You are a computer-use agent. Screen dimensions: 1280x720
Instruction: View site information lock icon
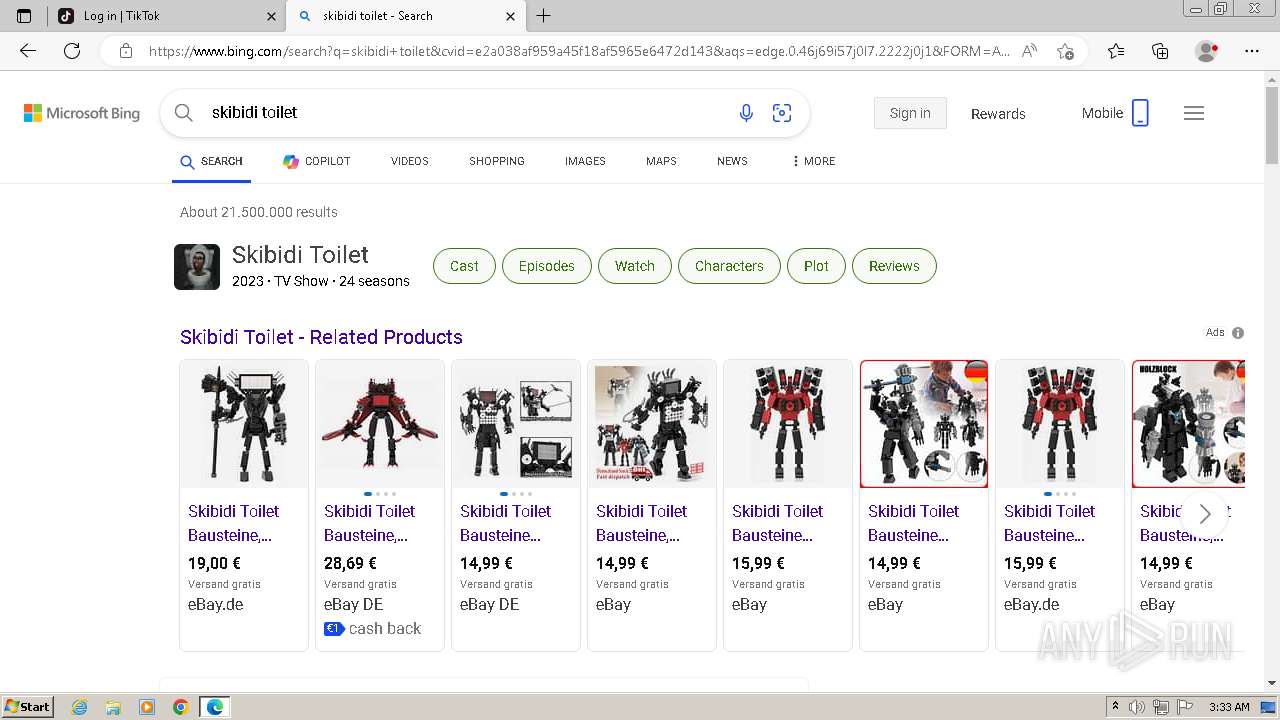coord(126,51)
